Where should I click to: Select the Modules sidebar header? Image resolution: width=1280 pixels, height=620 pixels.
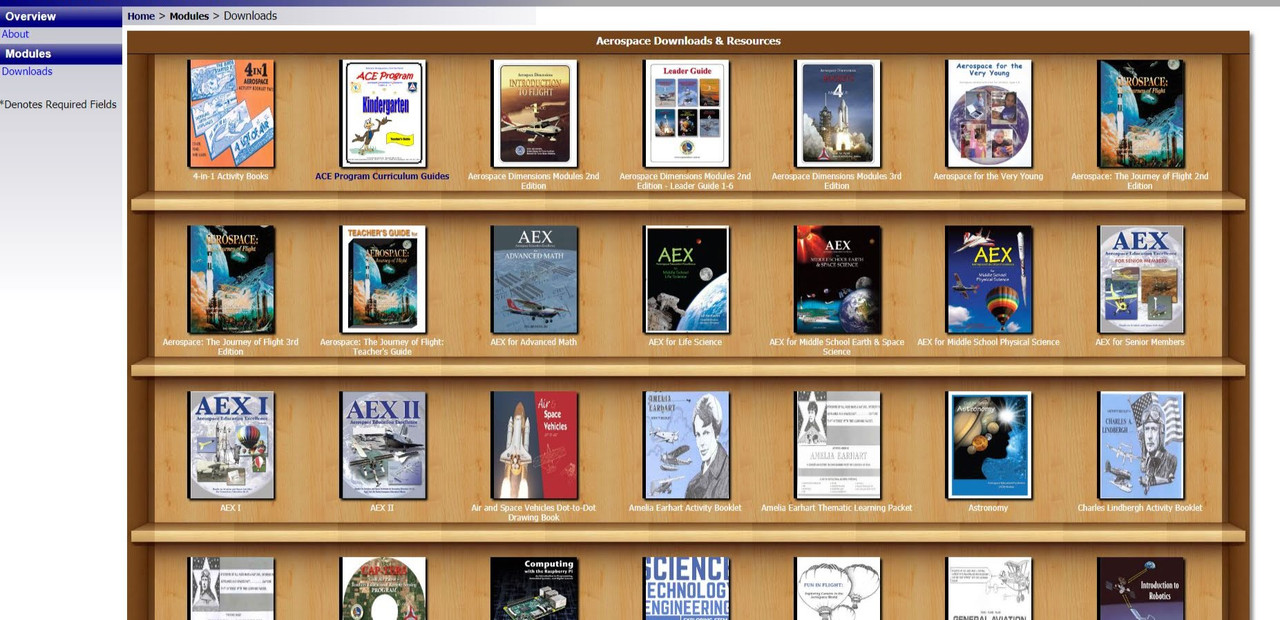61,54
